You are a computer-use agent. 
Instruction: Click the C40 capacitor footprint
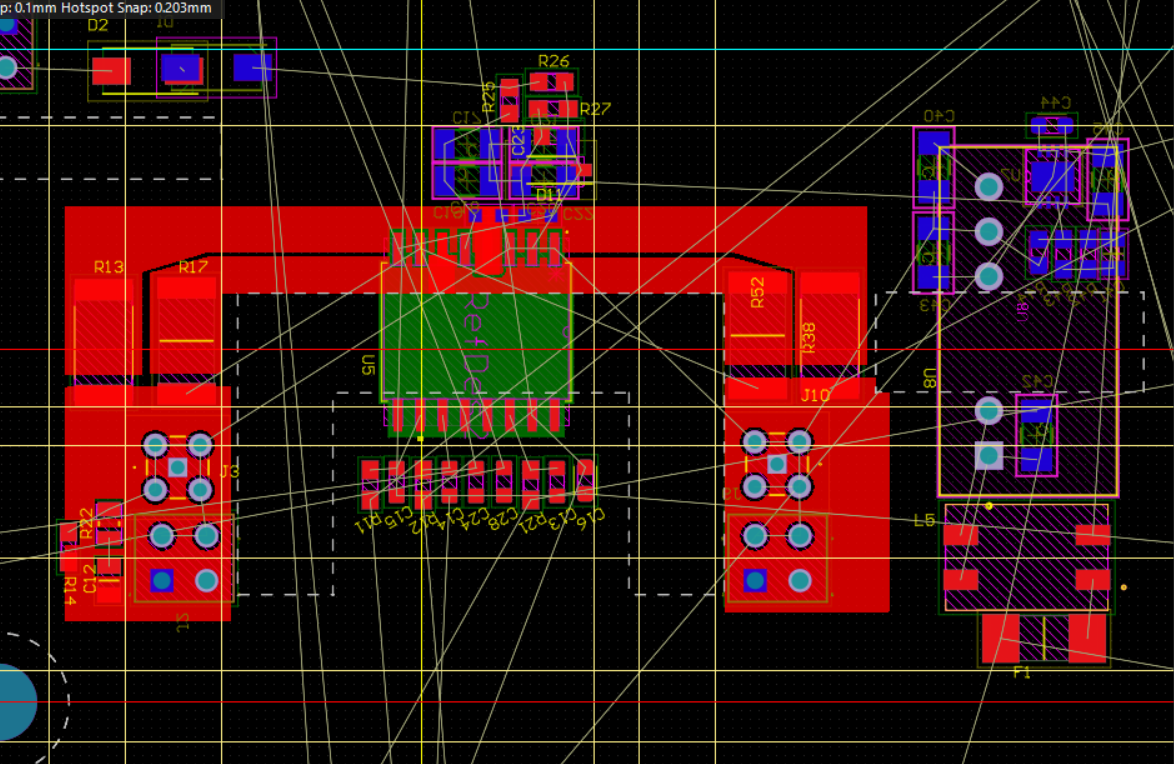(934, 167)
